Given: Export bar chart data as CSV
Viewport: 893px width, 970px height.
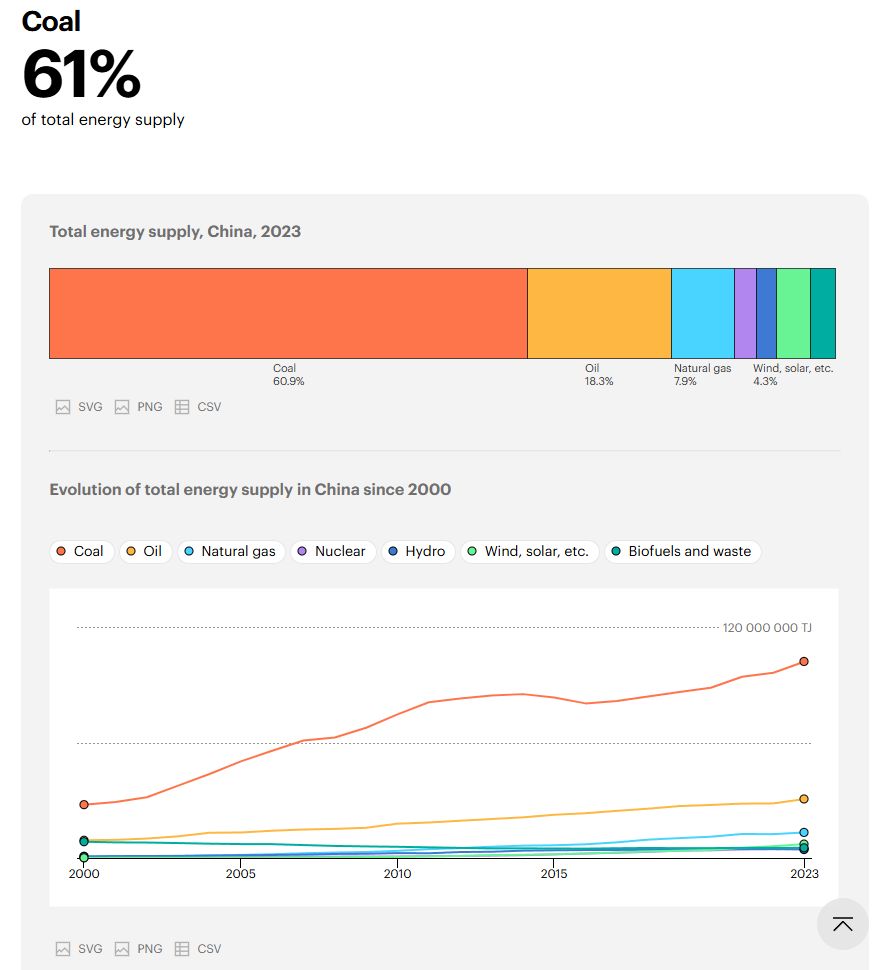Looking at the screenshot, I should click(198, 407).
